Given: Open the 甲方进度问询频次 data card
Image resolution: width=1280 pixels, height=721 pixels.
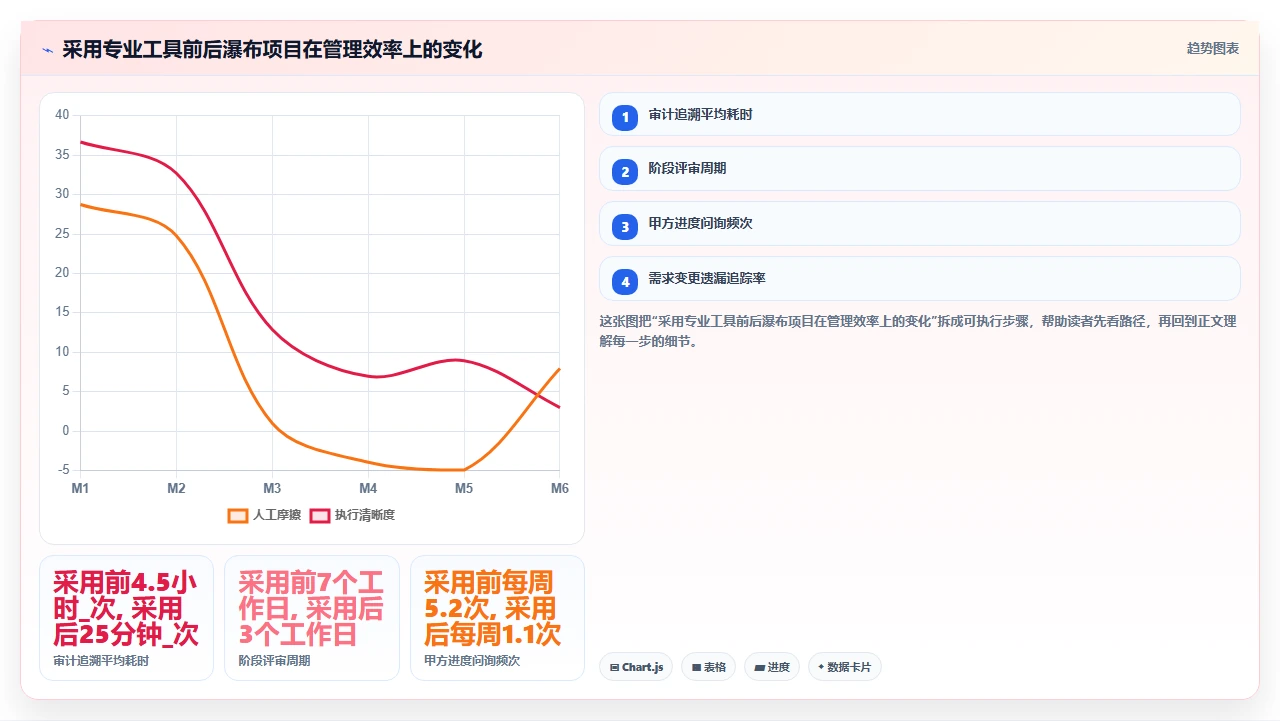Looking at the screenshot, I should pyautogui.click(x=497, y=618).
